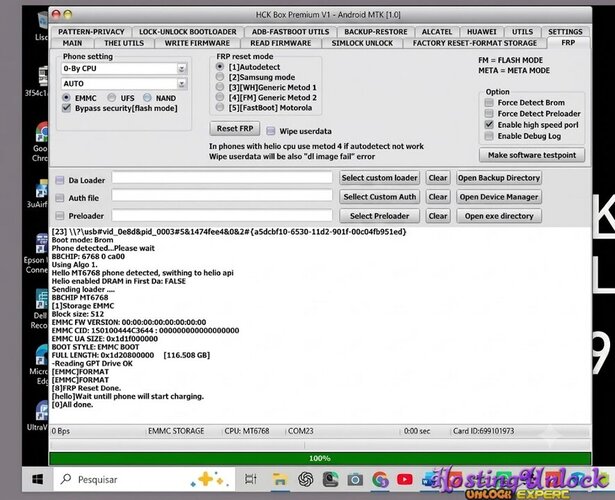The height and width of the screenshot is (500, 615).
Task: Open the HUAWEI tab
Action: [482, 32]
